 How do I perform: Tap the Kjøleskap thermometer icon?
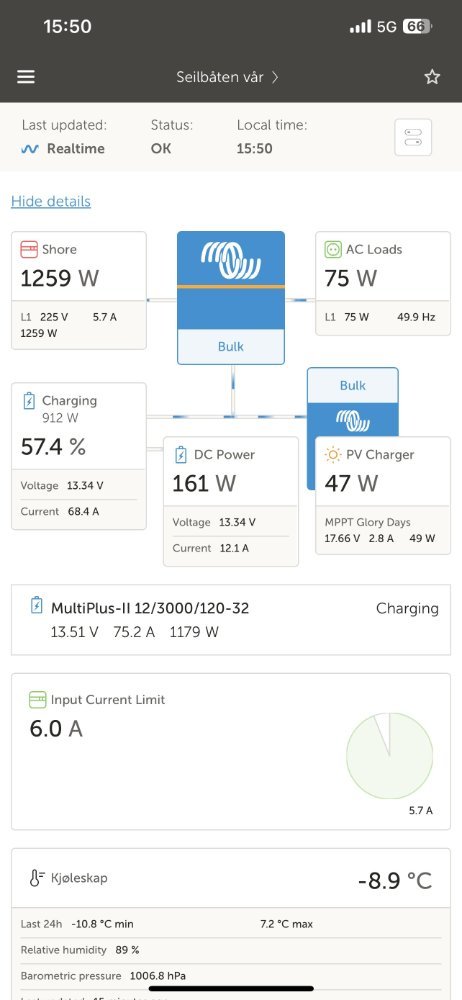37,878
